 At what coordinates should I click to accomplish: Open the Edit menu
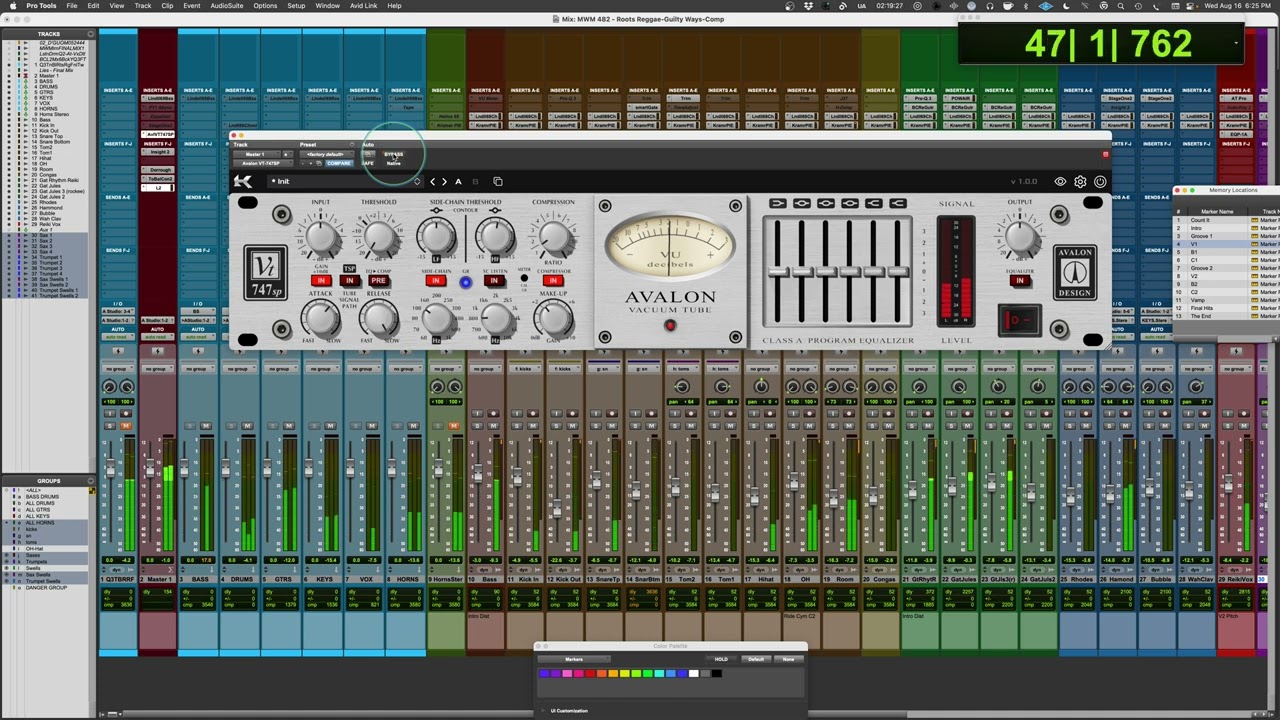(93, 6)
